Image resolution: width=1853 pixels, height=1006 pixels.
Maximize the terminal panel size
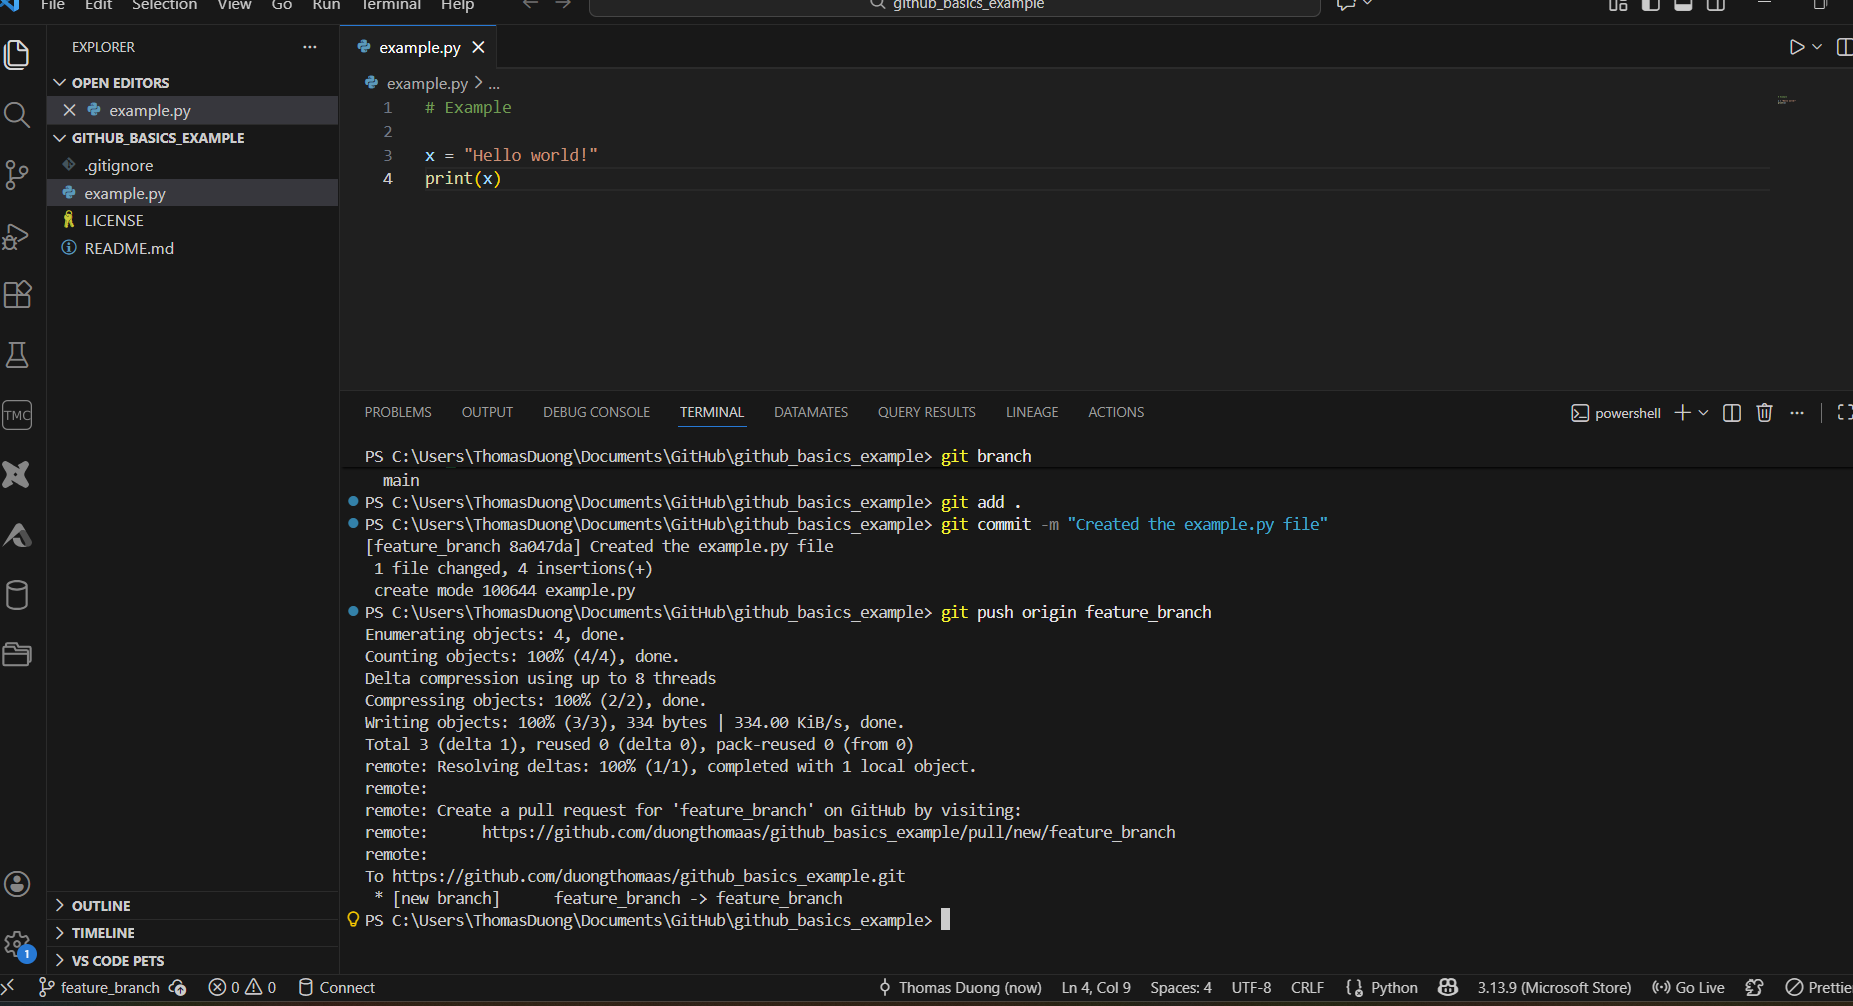pyautogui.click(x=1844, y=413)
